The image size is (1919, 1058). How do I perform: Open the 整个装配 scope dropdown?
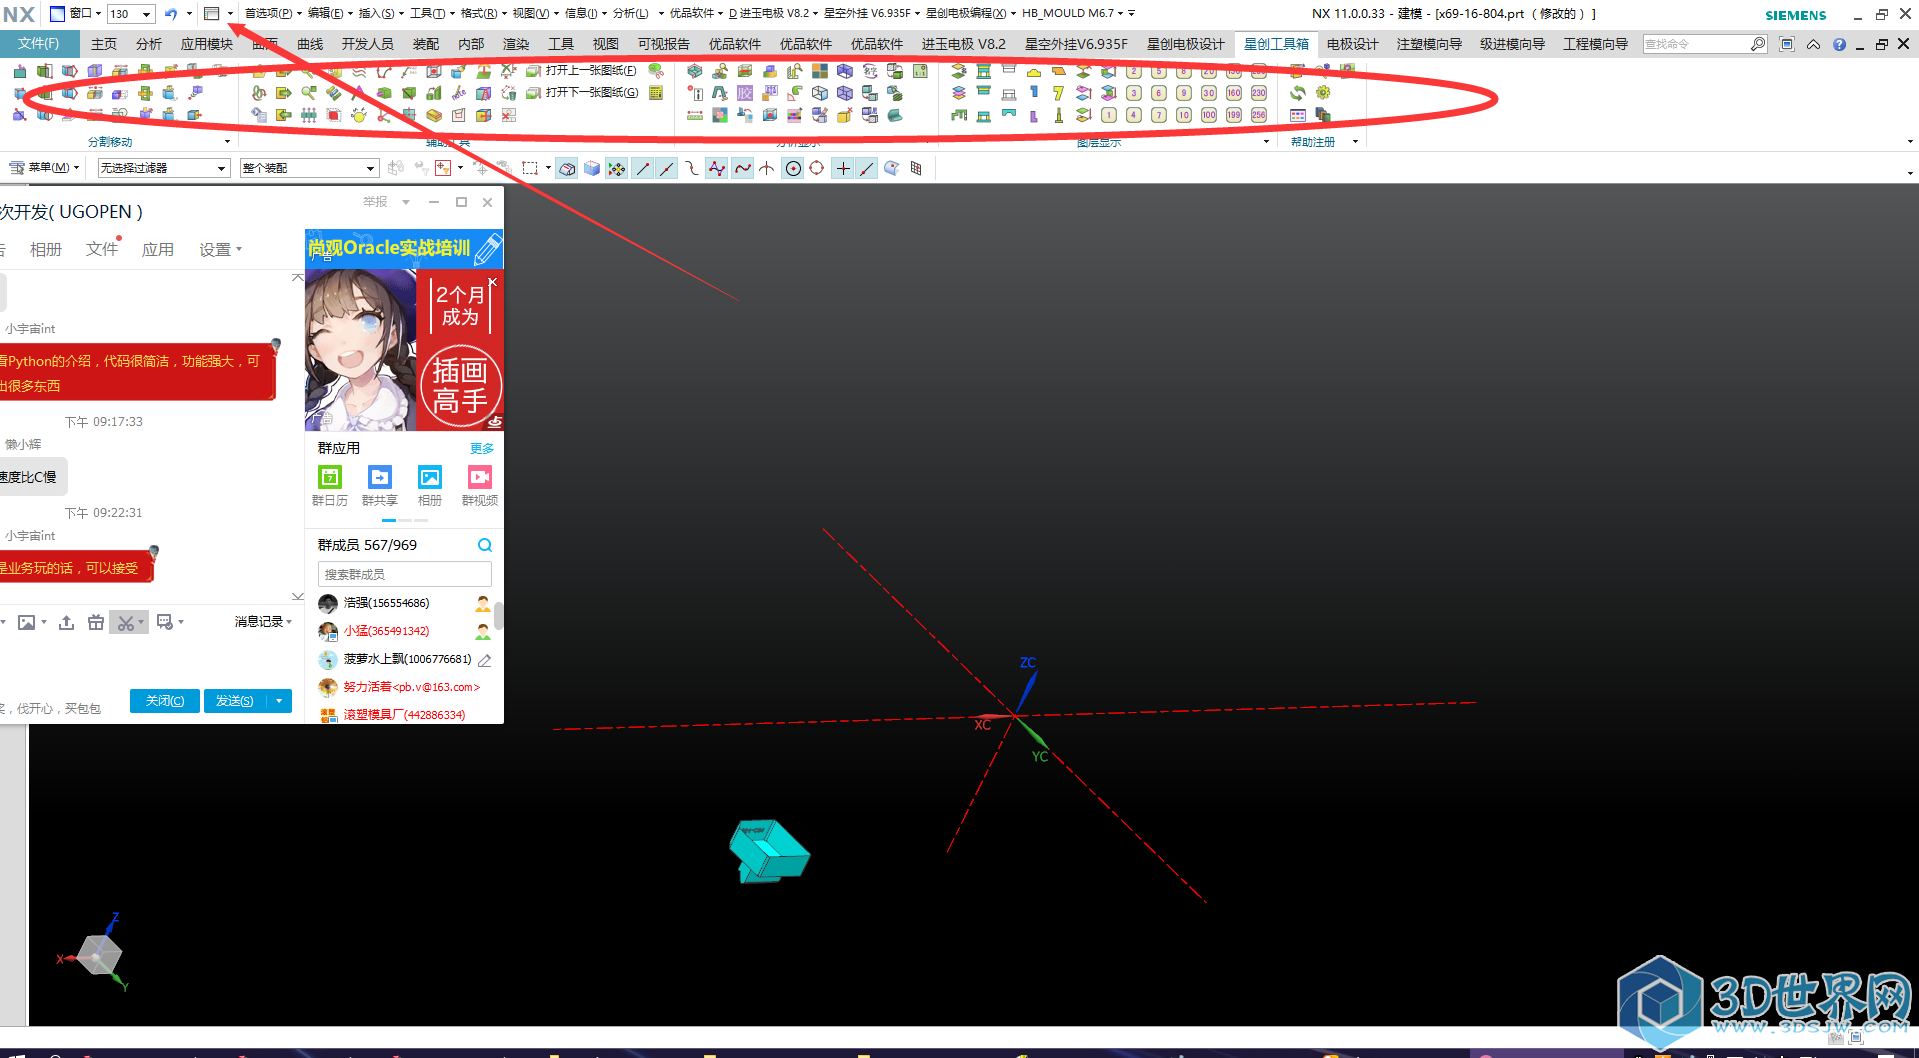(x=309, y=168)
